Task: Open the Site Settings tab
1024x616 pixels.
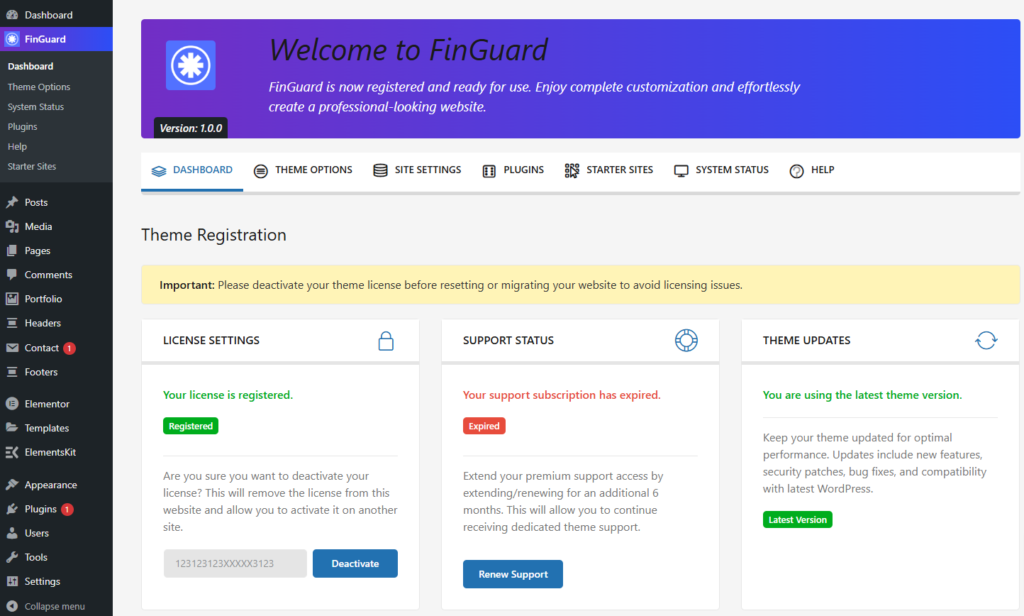Action: point(417,170)
